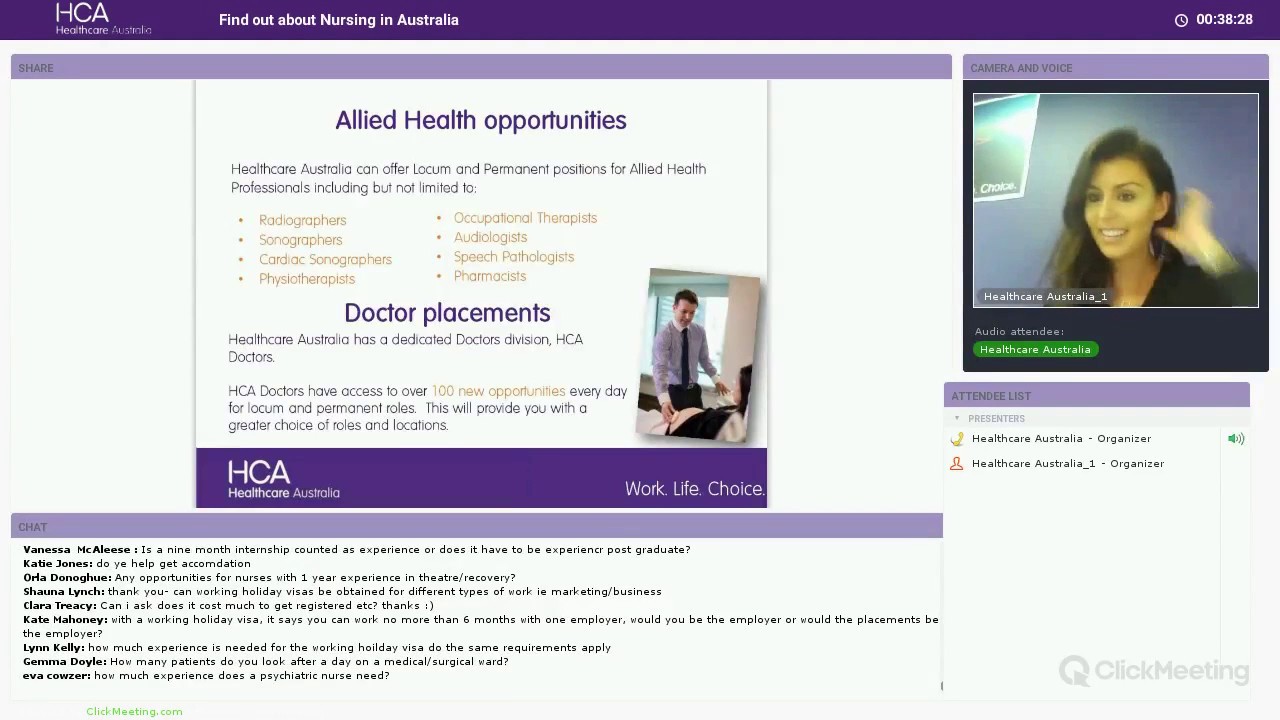Click the doctor photo on the slide

click(698, 355)
